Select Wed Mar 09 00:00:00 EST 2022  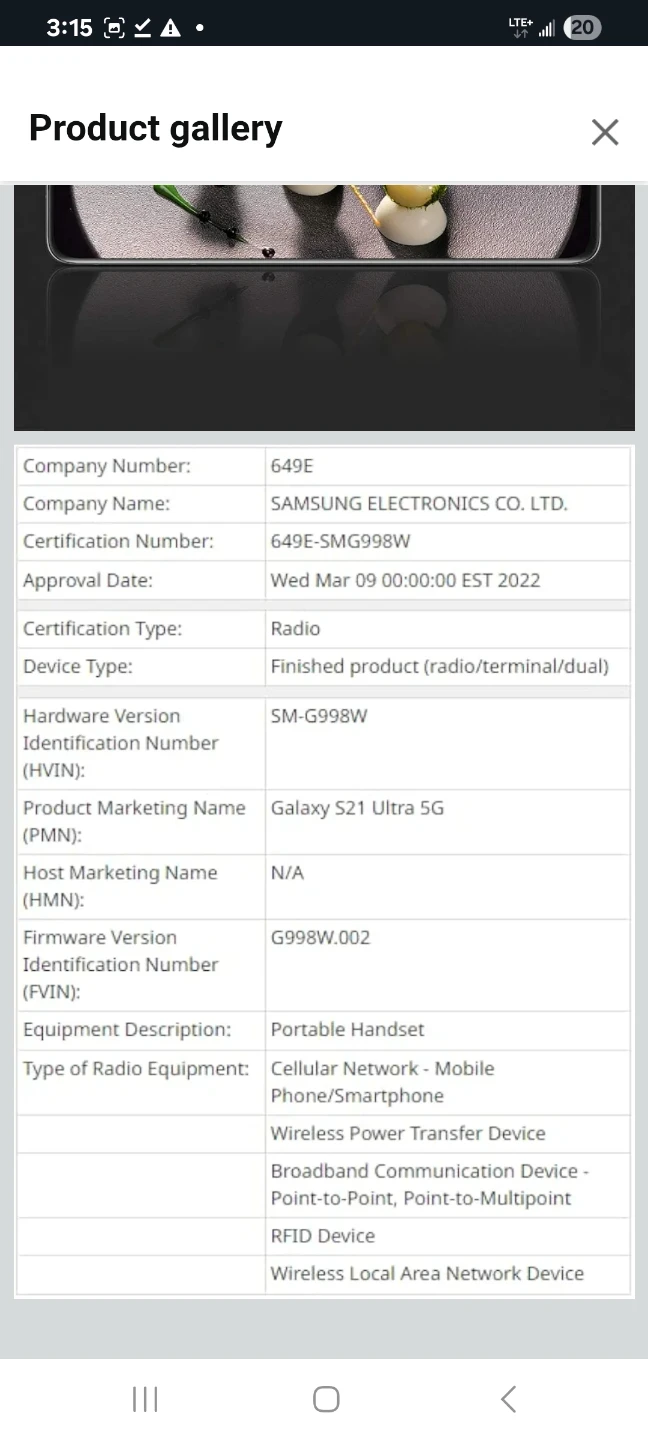(405, 580)
